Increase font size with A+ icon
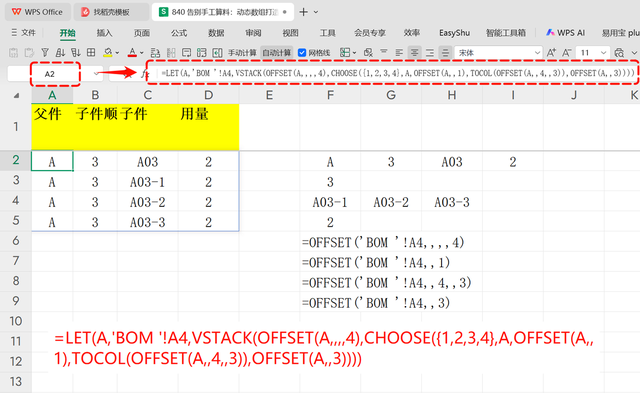The height and width of the screenshot is (393, 640). [551, 53]
